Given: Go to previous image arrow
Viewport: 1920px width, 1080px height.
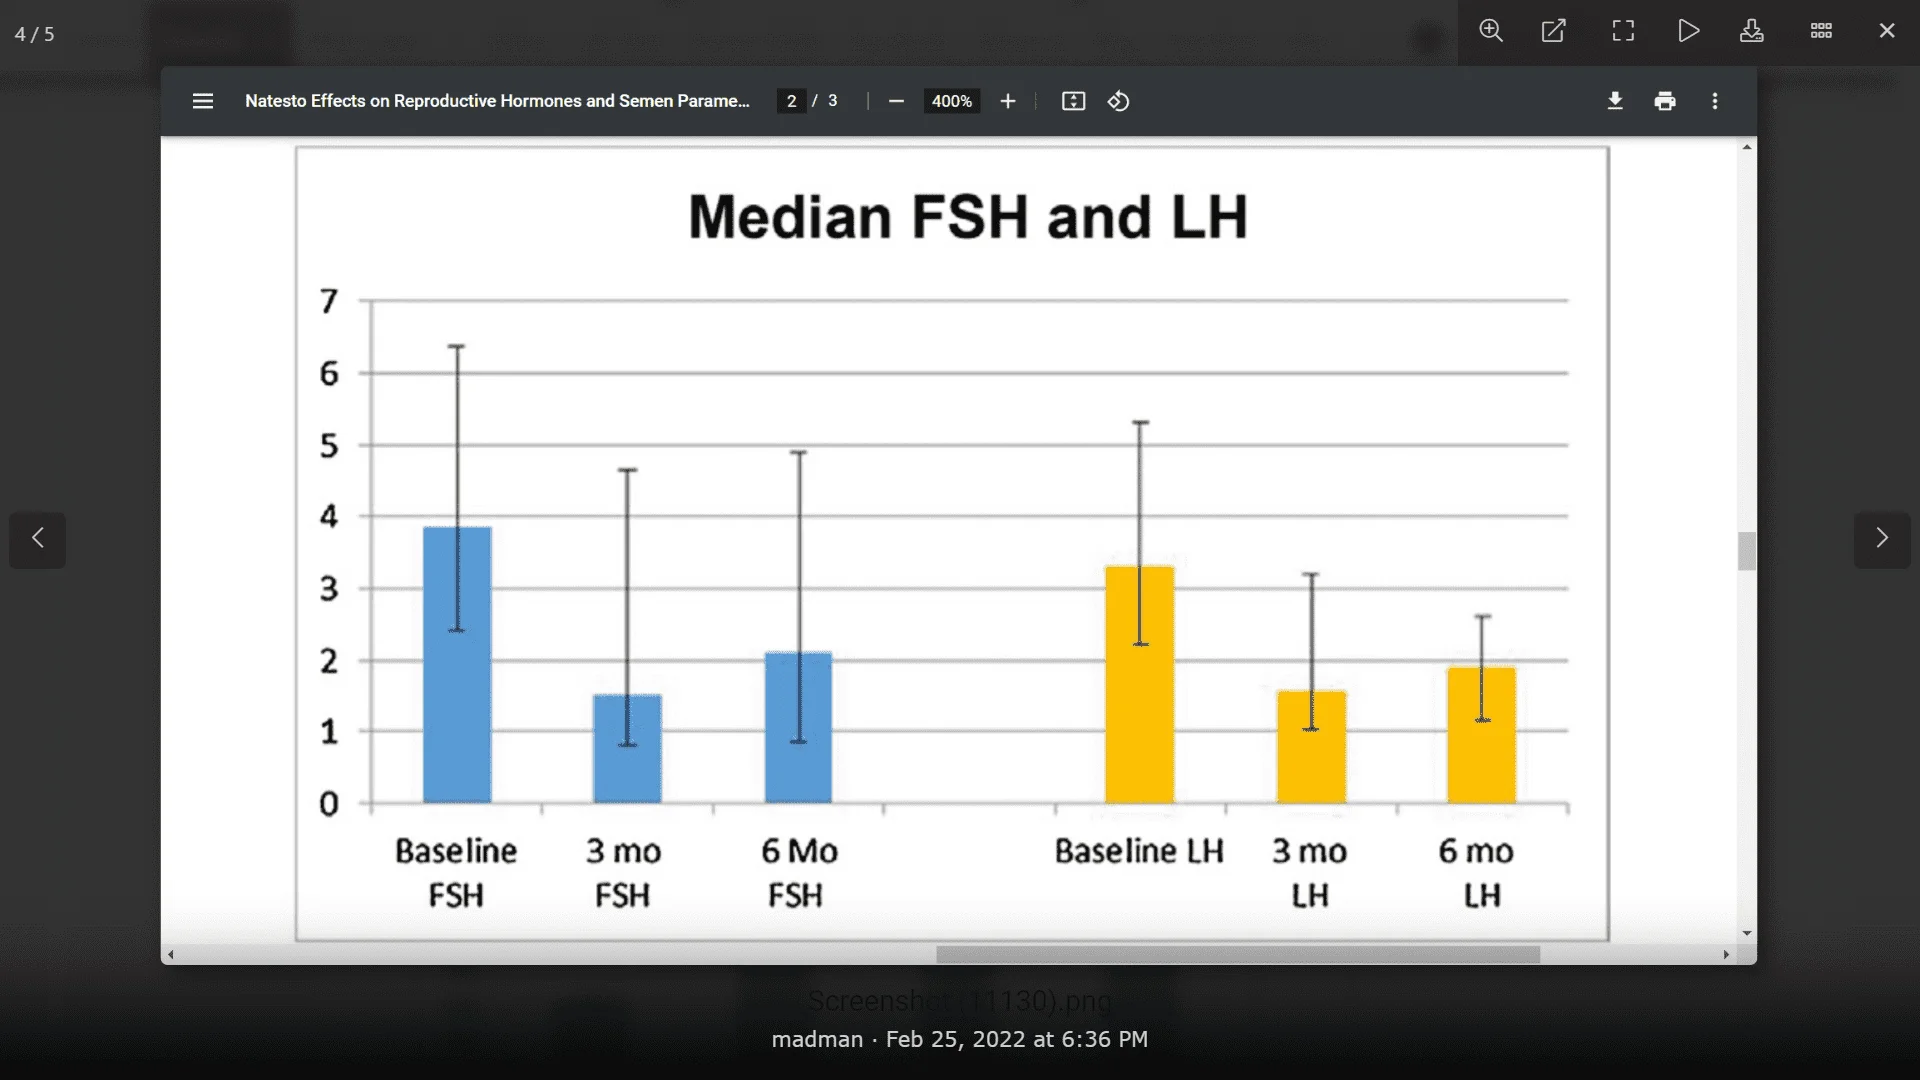Looking at the screenshot, I should (x=38, y=539).
